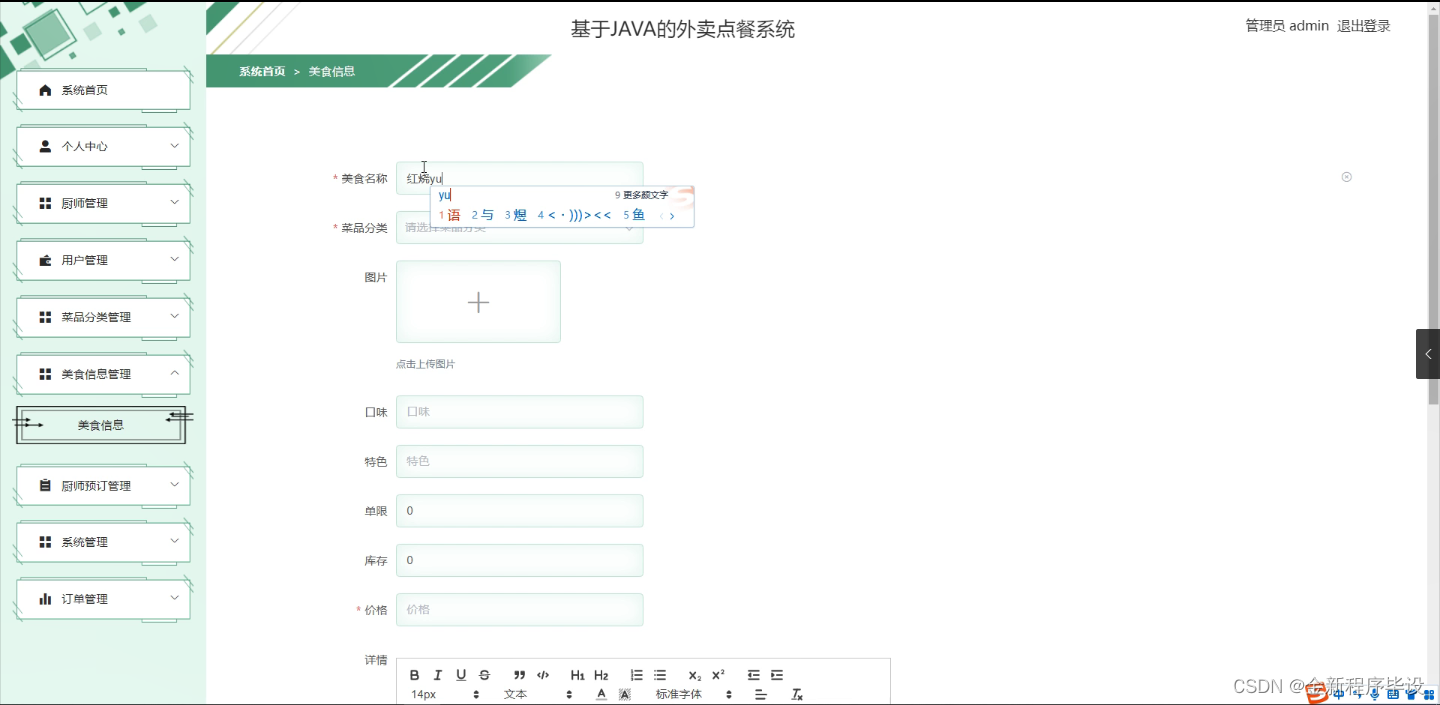1440x705 pixels.
Task: Open the 菜品分类 category dropdown
Action: point(519,228)
